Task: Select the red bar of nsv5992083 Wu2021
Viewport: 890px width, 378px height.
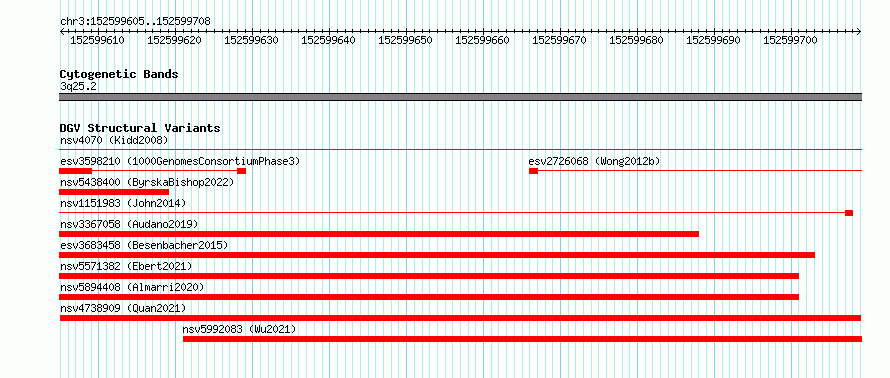Action: 522,339
